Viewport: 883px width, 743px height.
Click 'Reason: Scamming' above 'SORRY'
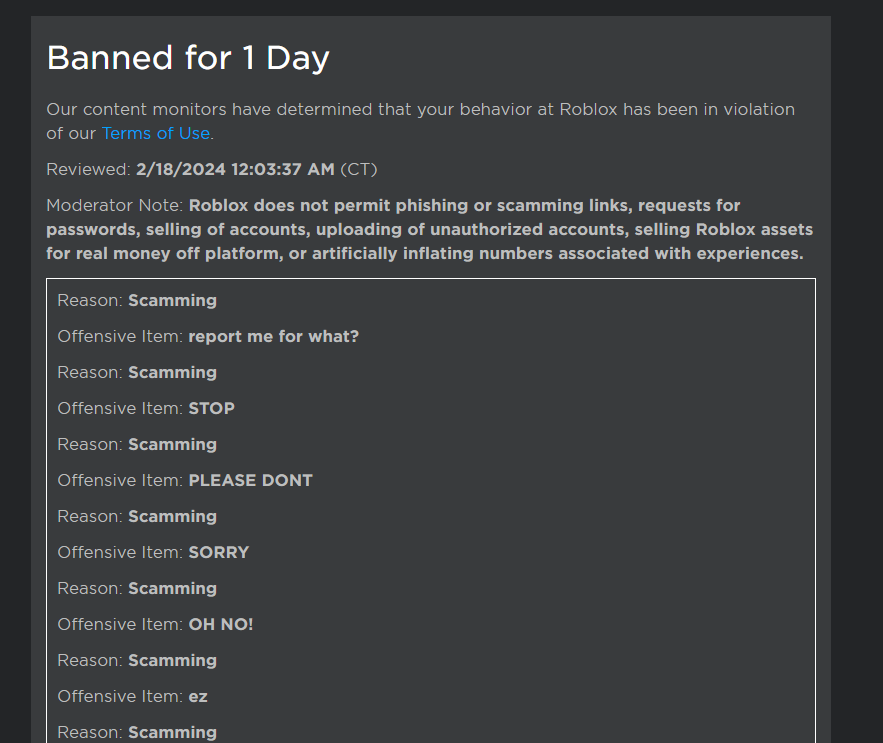pyautogui.click(x=137, y=517)
